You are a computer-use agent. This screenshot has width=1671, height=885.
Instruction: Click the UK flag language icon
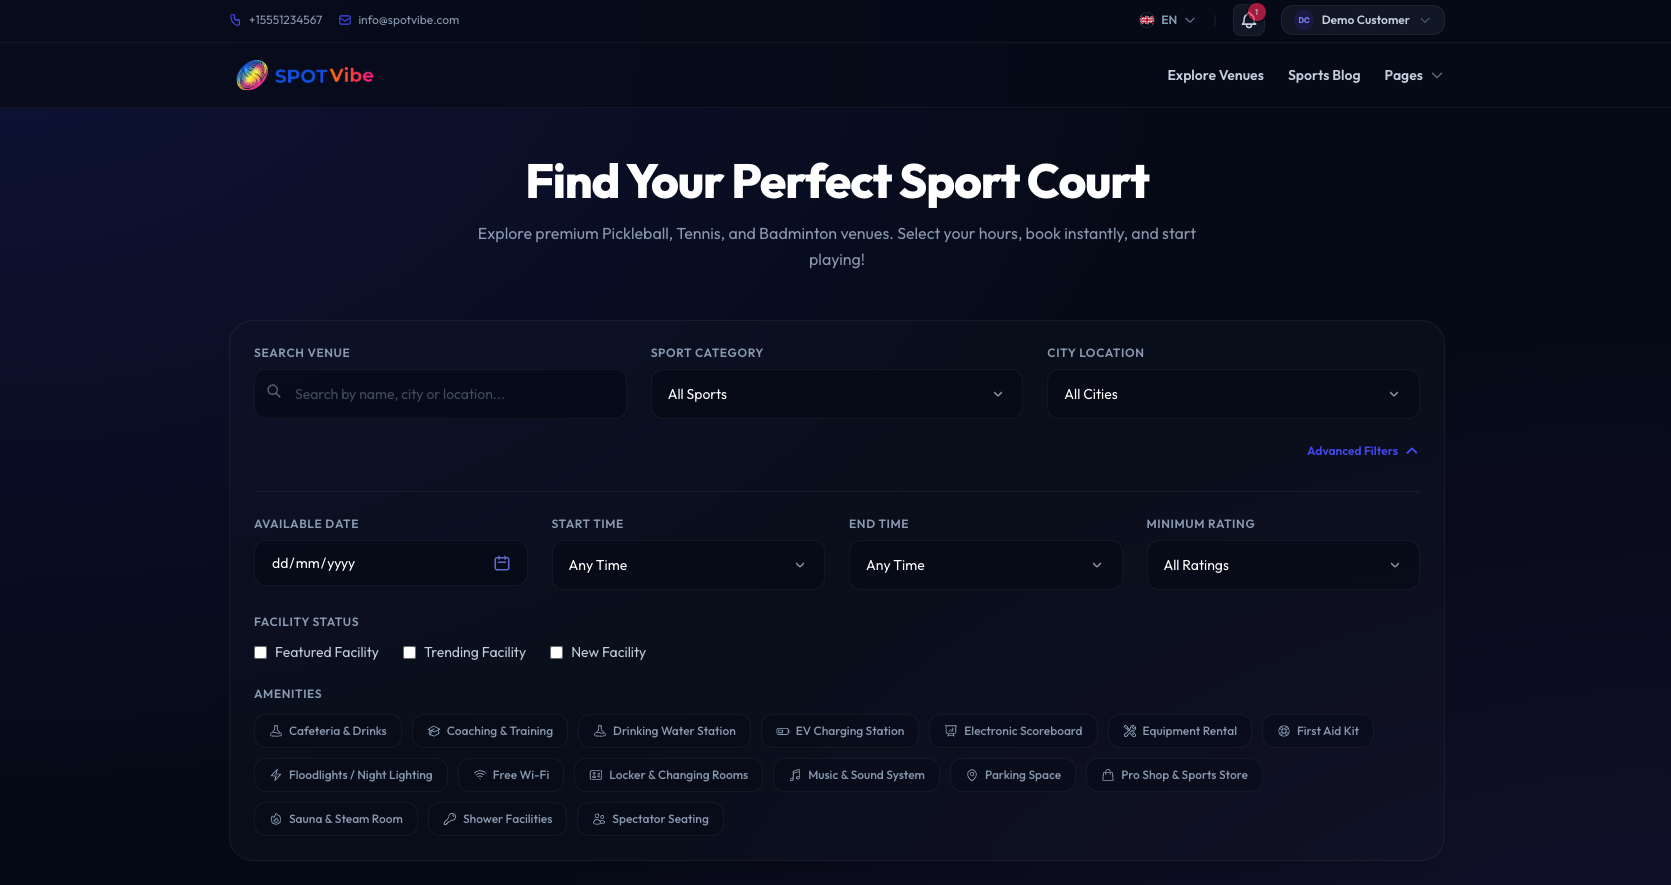(1147, 20)
